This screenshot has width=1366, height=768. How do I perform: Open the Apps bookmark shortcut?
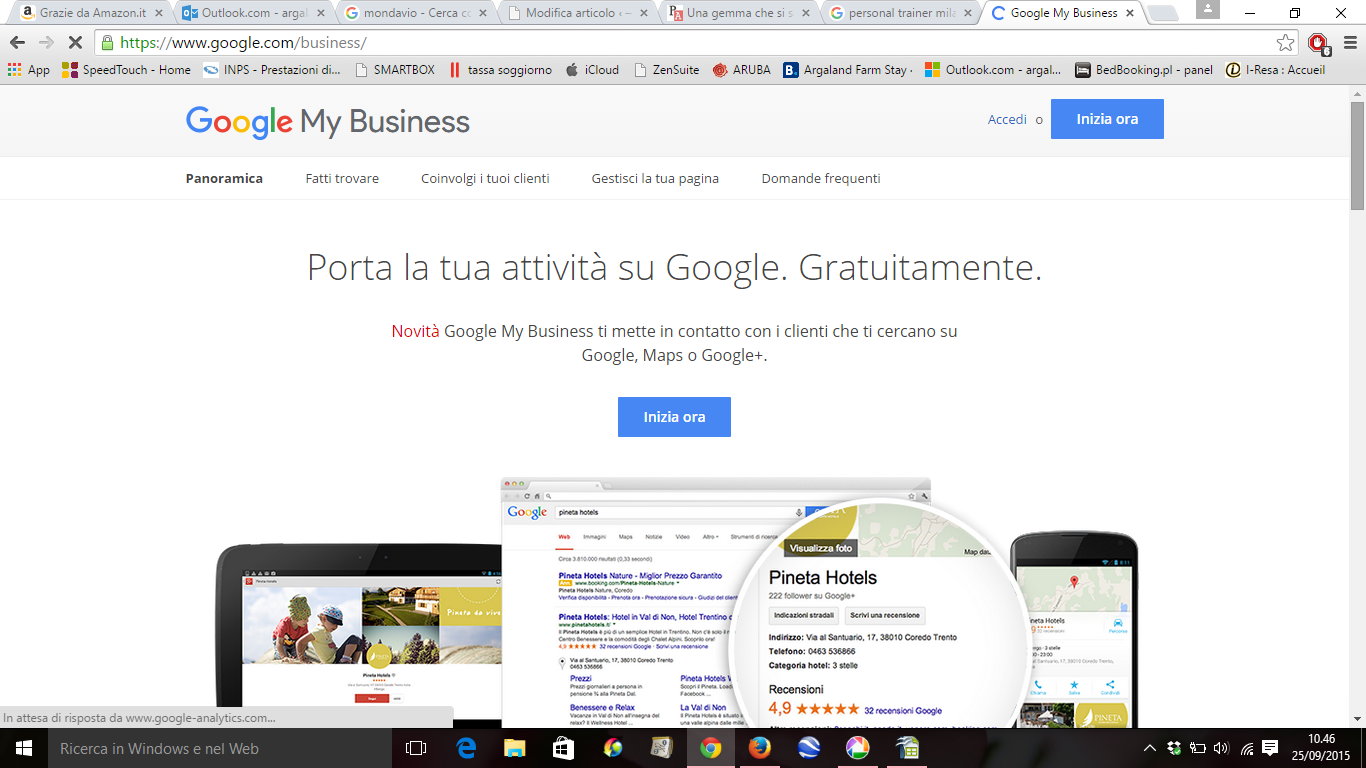(28, 70)
